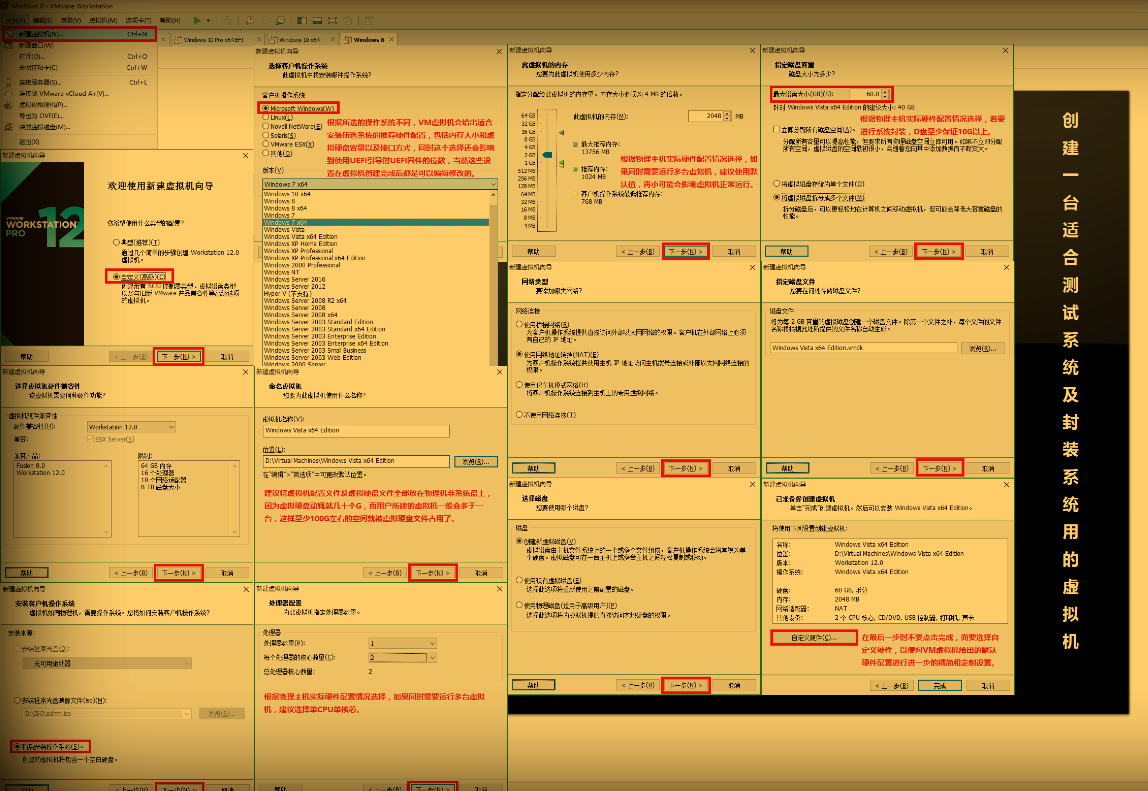This screenshot has height=791, width=1148.
Task: Select the 自定义(高级) radio option
Action: [117, 276]
